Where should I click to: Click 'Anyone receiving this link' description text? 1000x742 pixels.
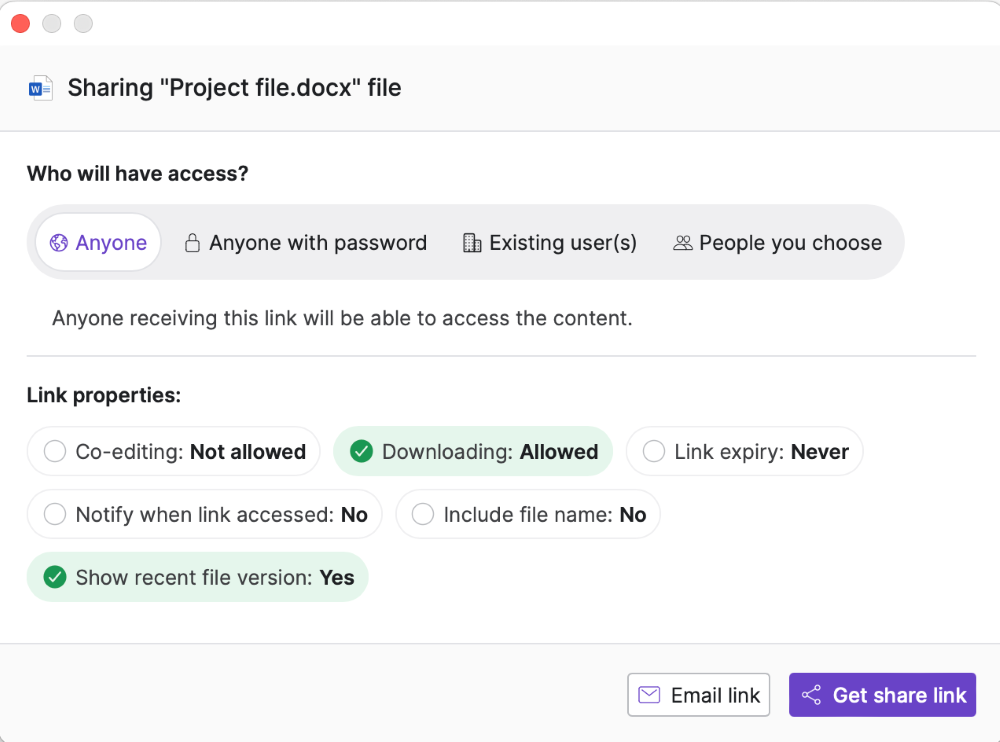(x=342, y=318)
